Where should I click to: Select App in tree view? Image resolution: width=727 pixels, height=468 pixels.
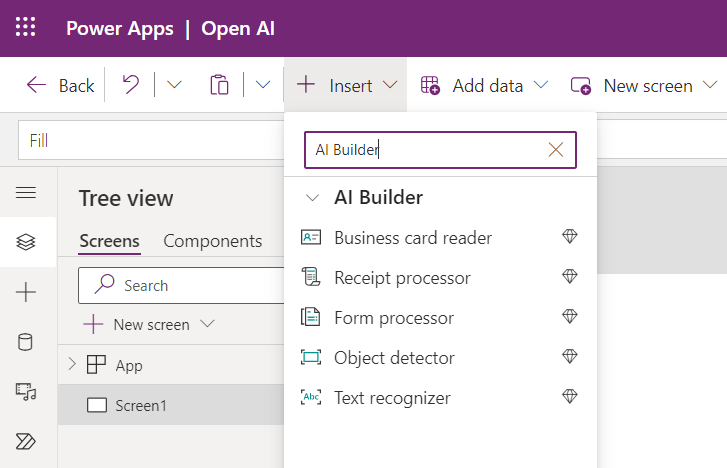tap(129, 365)
